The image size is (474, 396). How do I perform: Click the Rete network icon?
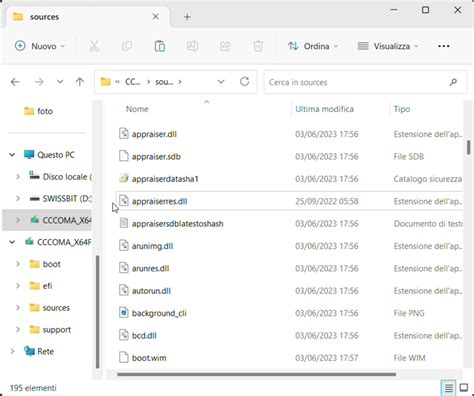click(x=29, y=351)
